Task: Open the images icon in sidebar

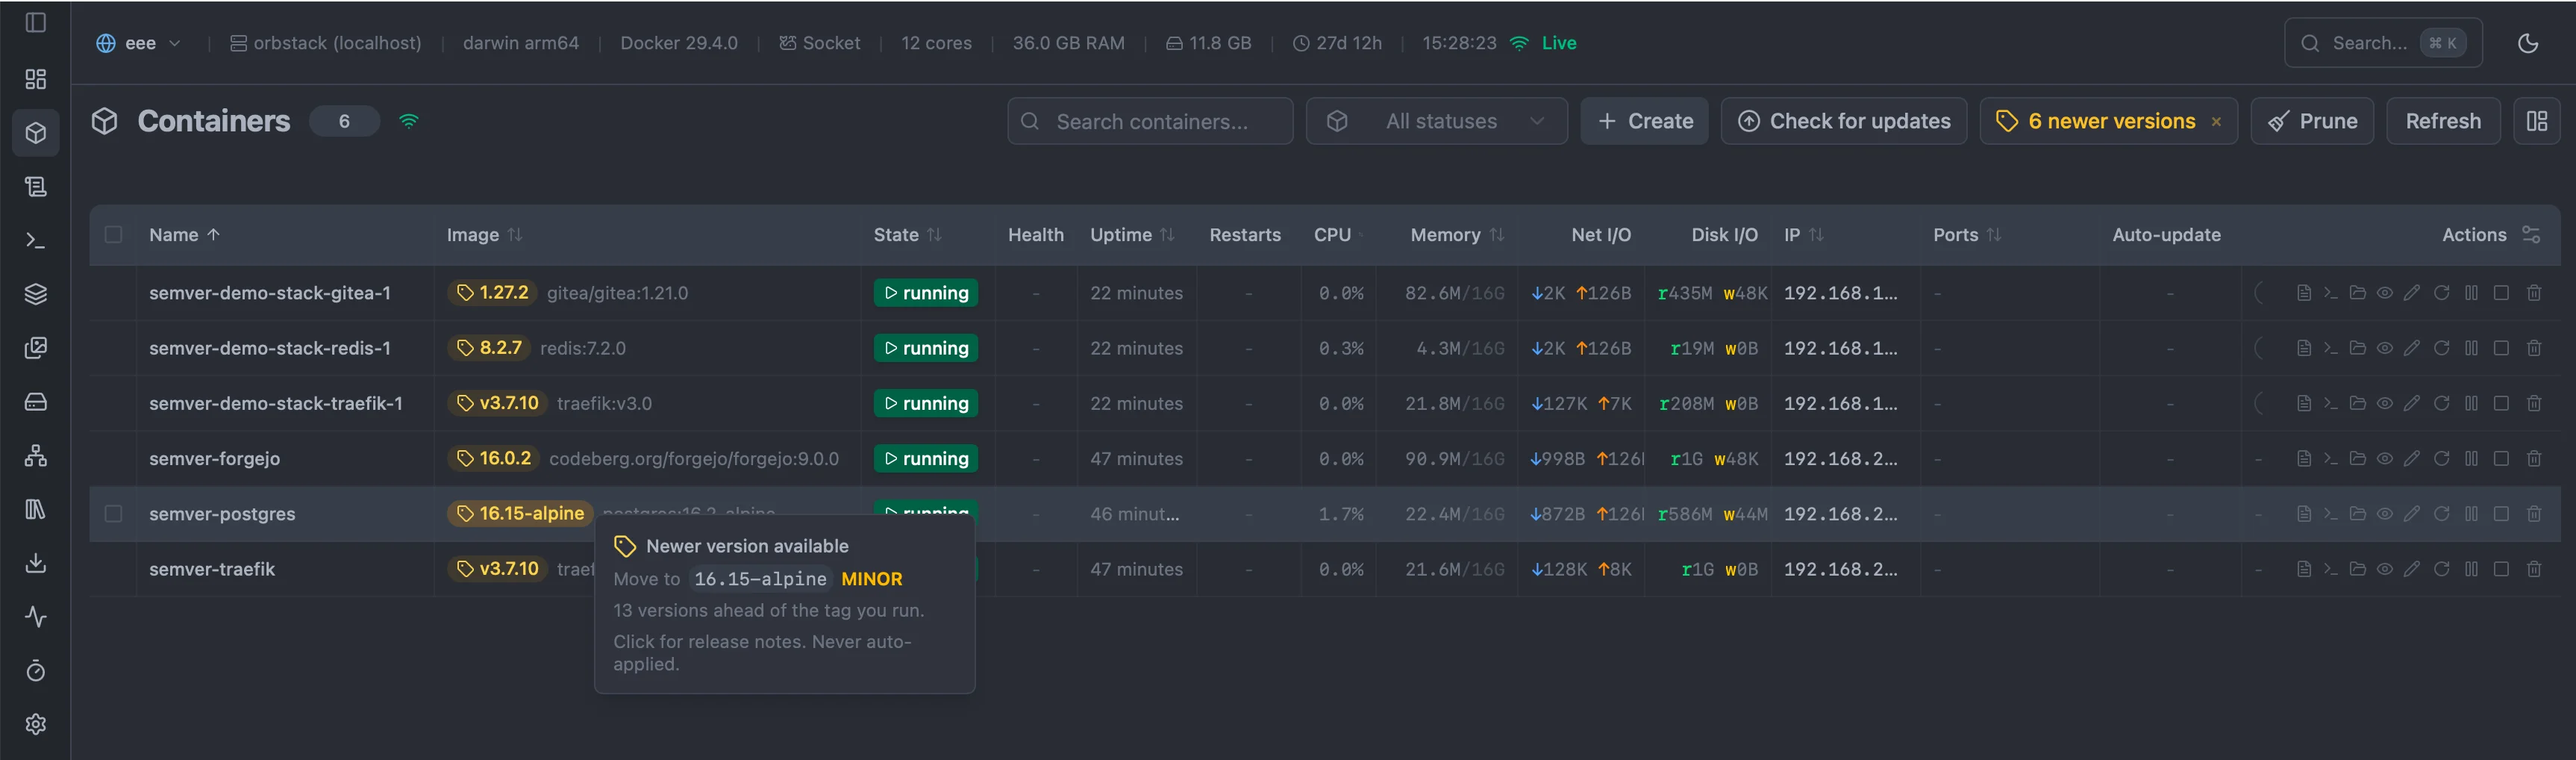Action: click(x=35, y=348)
